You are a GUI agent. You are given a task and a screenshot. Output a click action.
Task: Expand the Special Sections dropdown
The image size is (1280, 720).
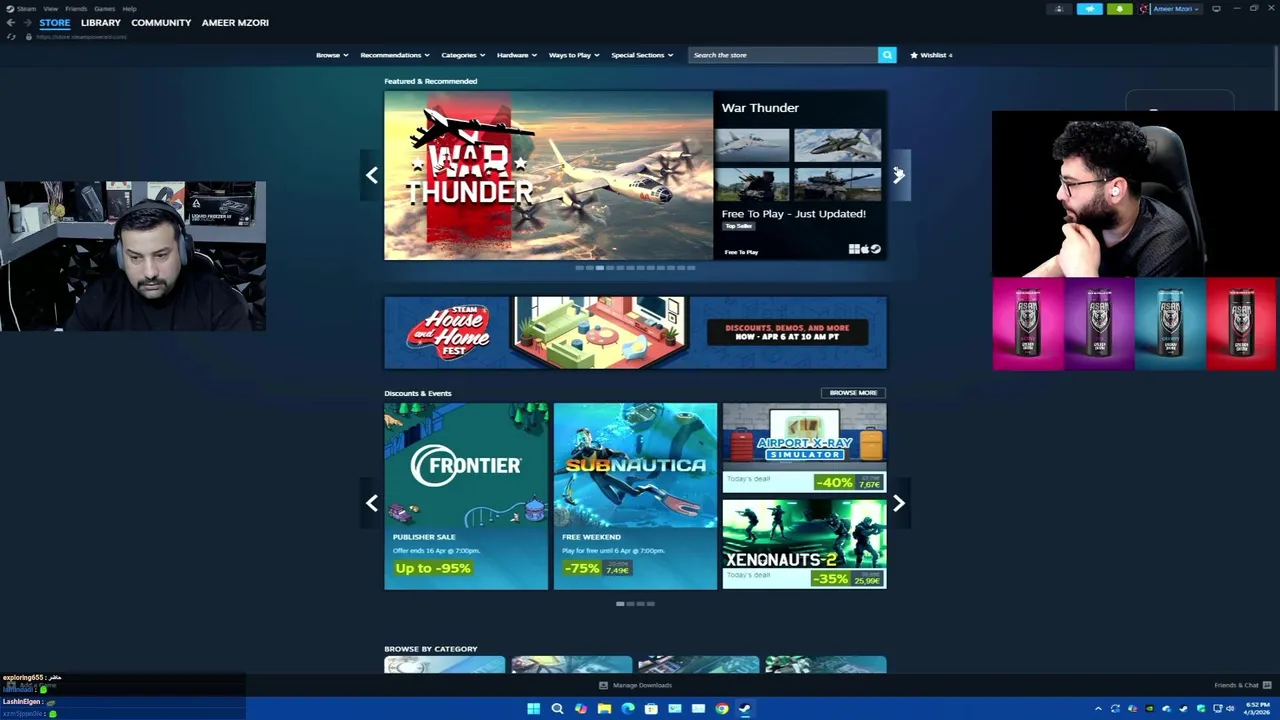642,55
